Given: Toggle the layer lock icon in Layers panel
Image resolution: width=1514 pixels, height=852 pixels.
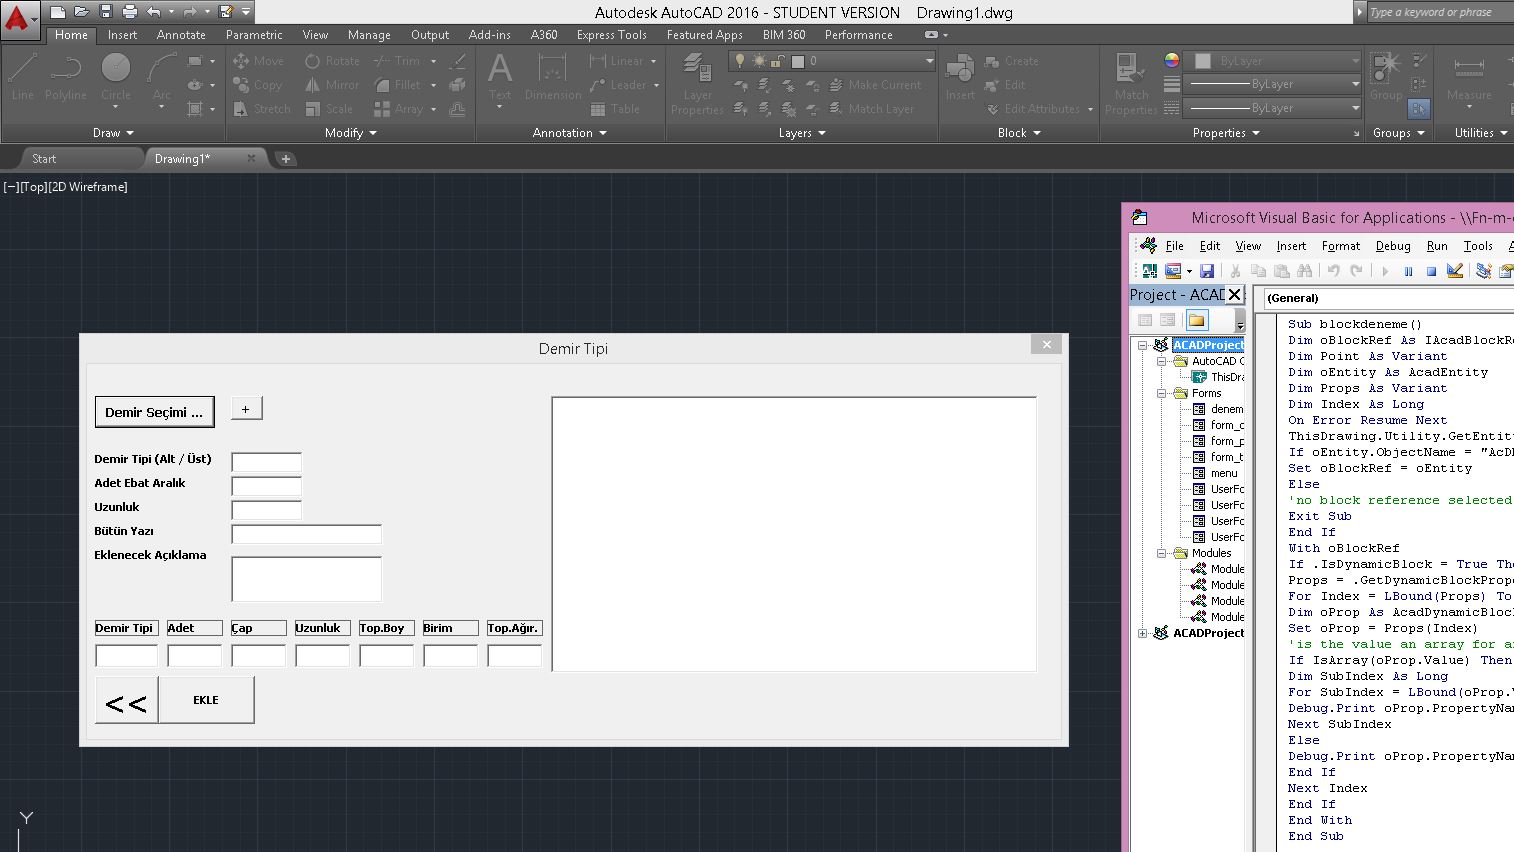Looking at the screenshot, I should [x=777, y=60].
